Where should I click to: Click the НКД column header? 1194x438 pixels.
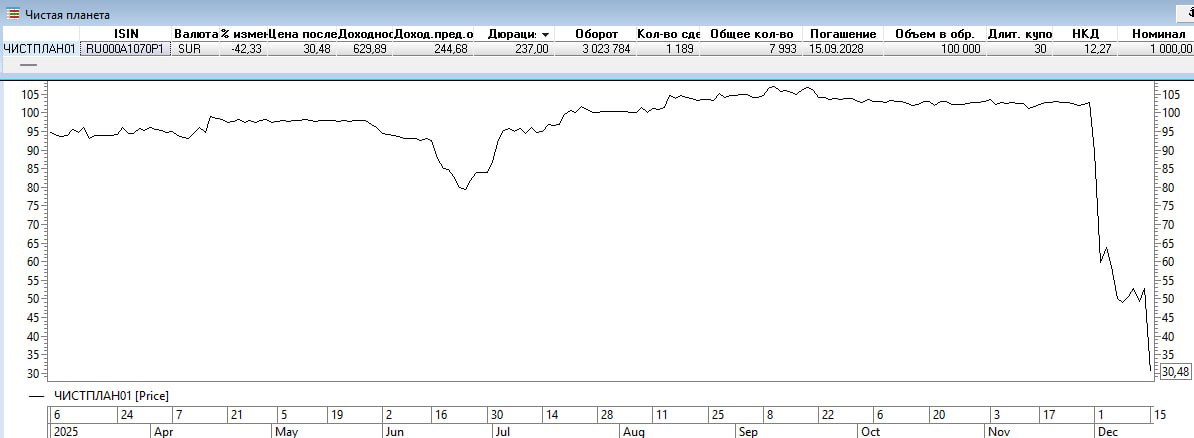(1085, 34)
